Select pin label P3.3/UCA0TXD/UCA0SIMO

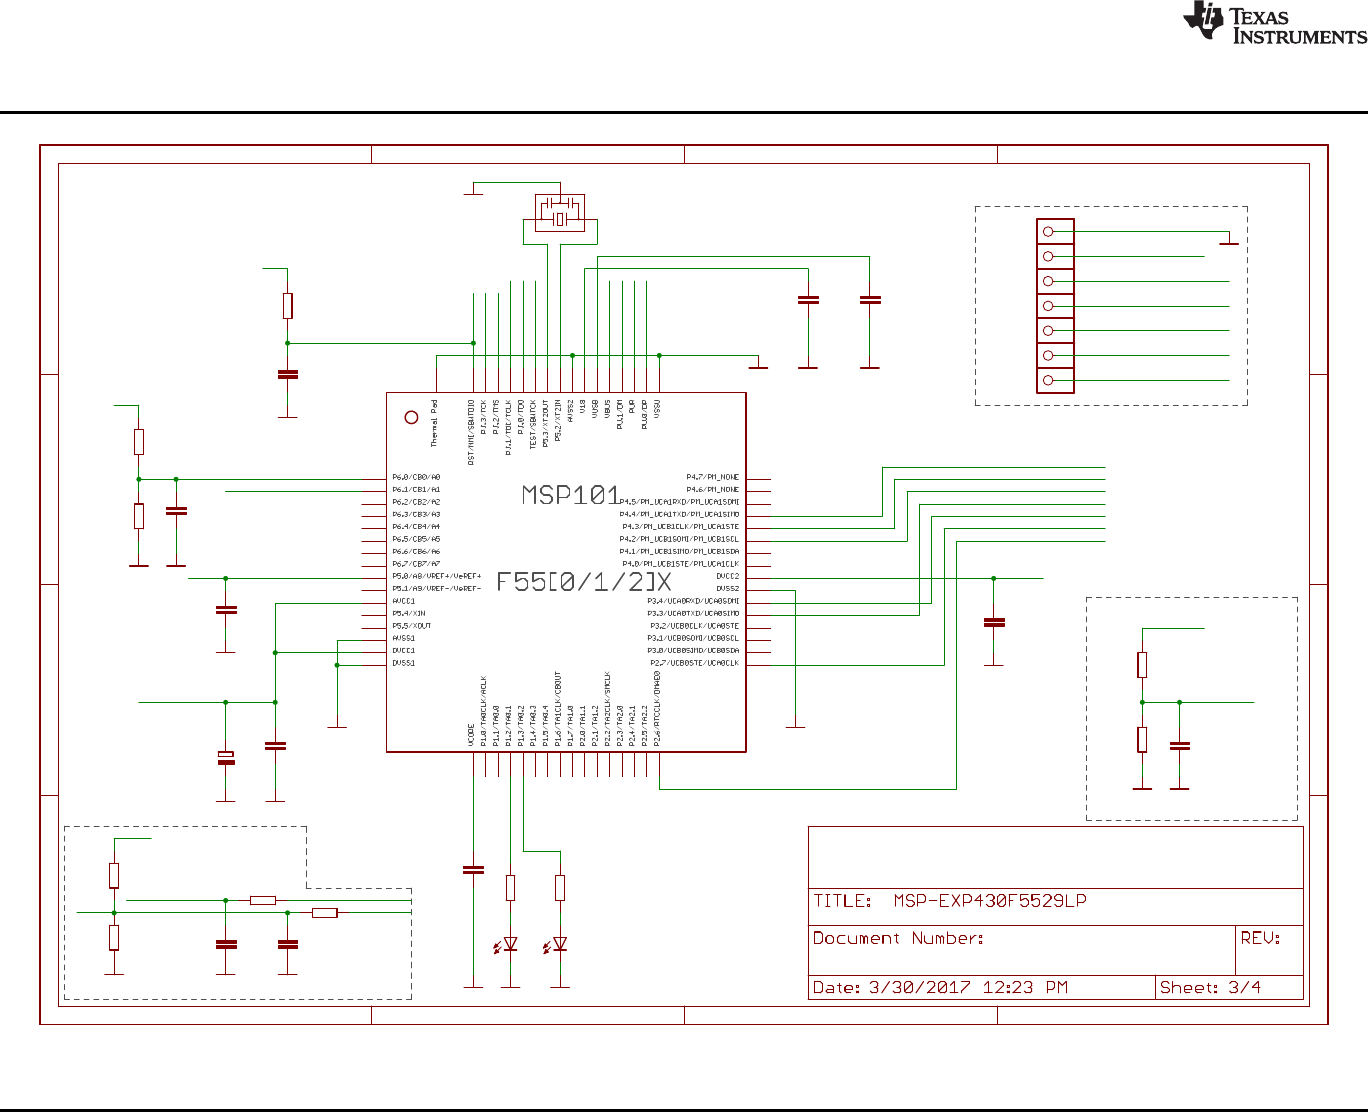(693, 613)
